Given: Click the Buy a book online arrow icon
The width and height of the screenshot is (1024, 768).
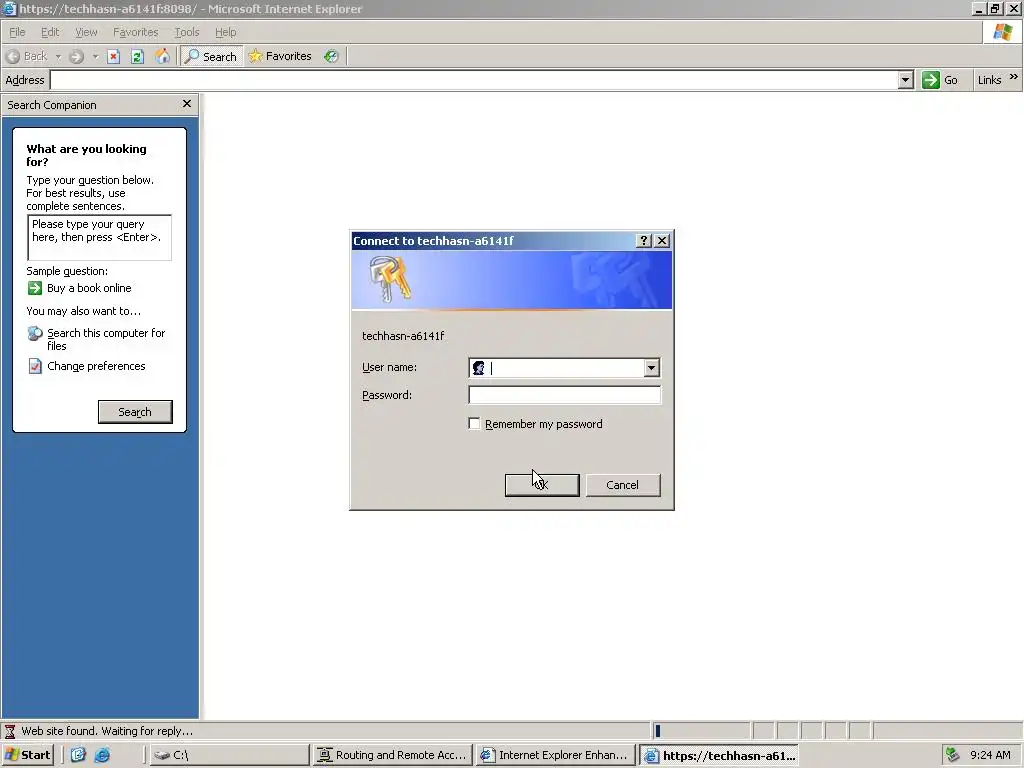Looking at the screenshot, I should point(35,288).
